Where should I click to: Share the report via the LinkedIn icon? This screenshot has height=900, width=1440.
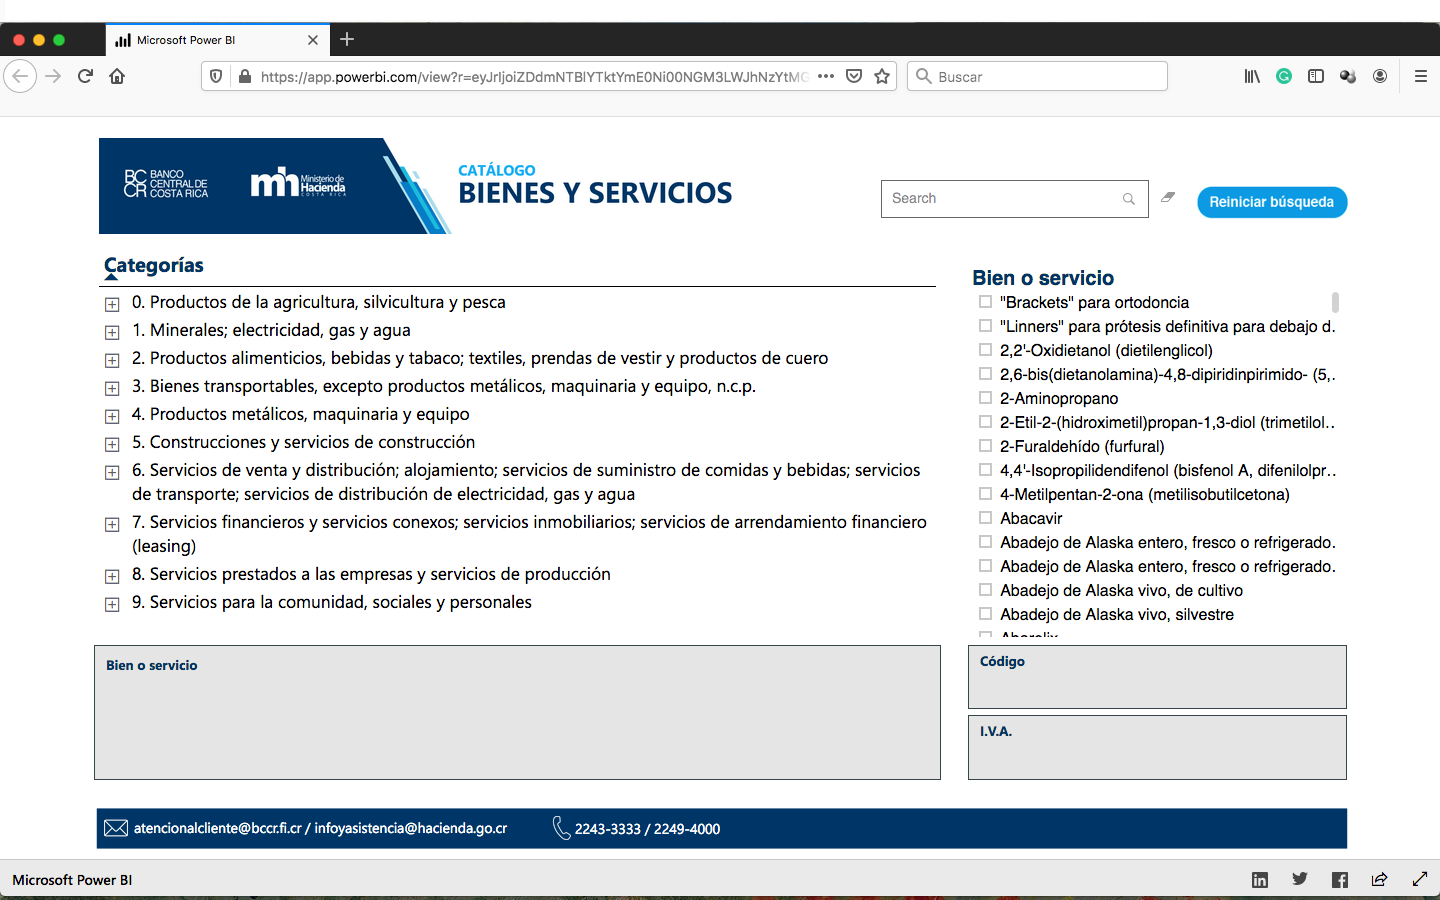1259,879
